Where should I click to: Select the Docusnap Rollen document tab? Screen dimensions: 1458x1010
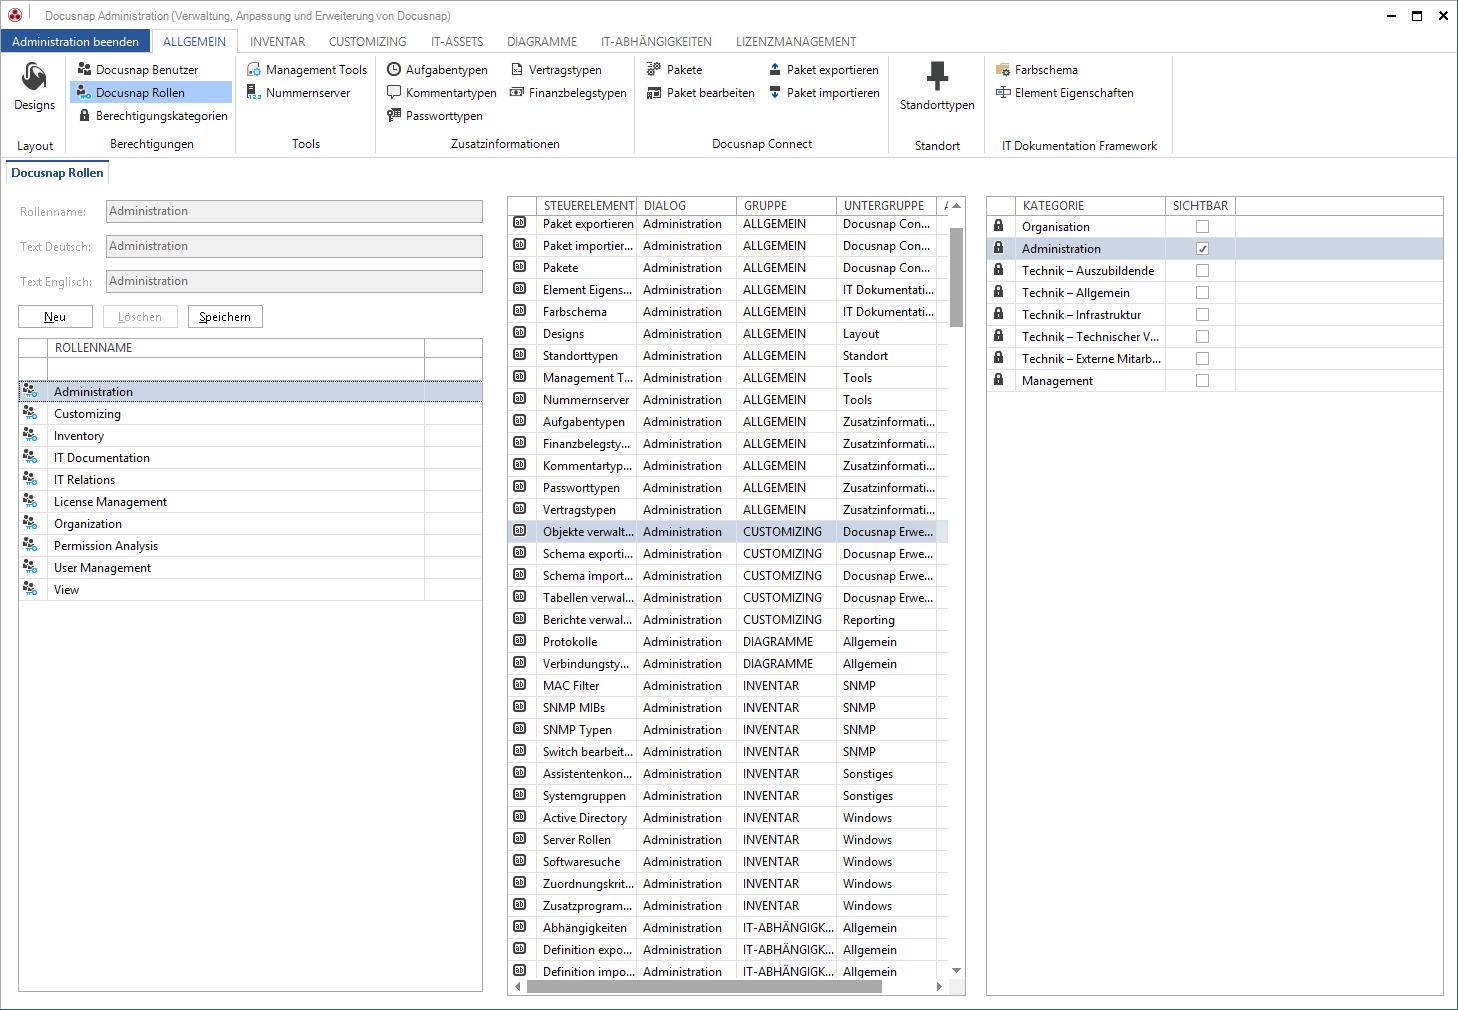(57, 173)
